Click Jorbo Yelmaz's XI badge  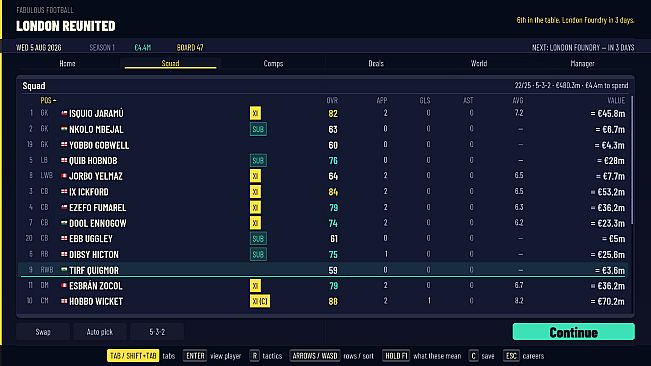coord(255,176)
